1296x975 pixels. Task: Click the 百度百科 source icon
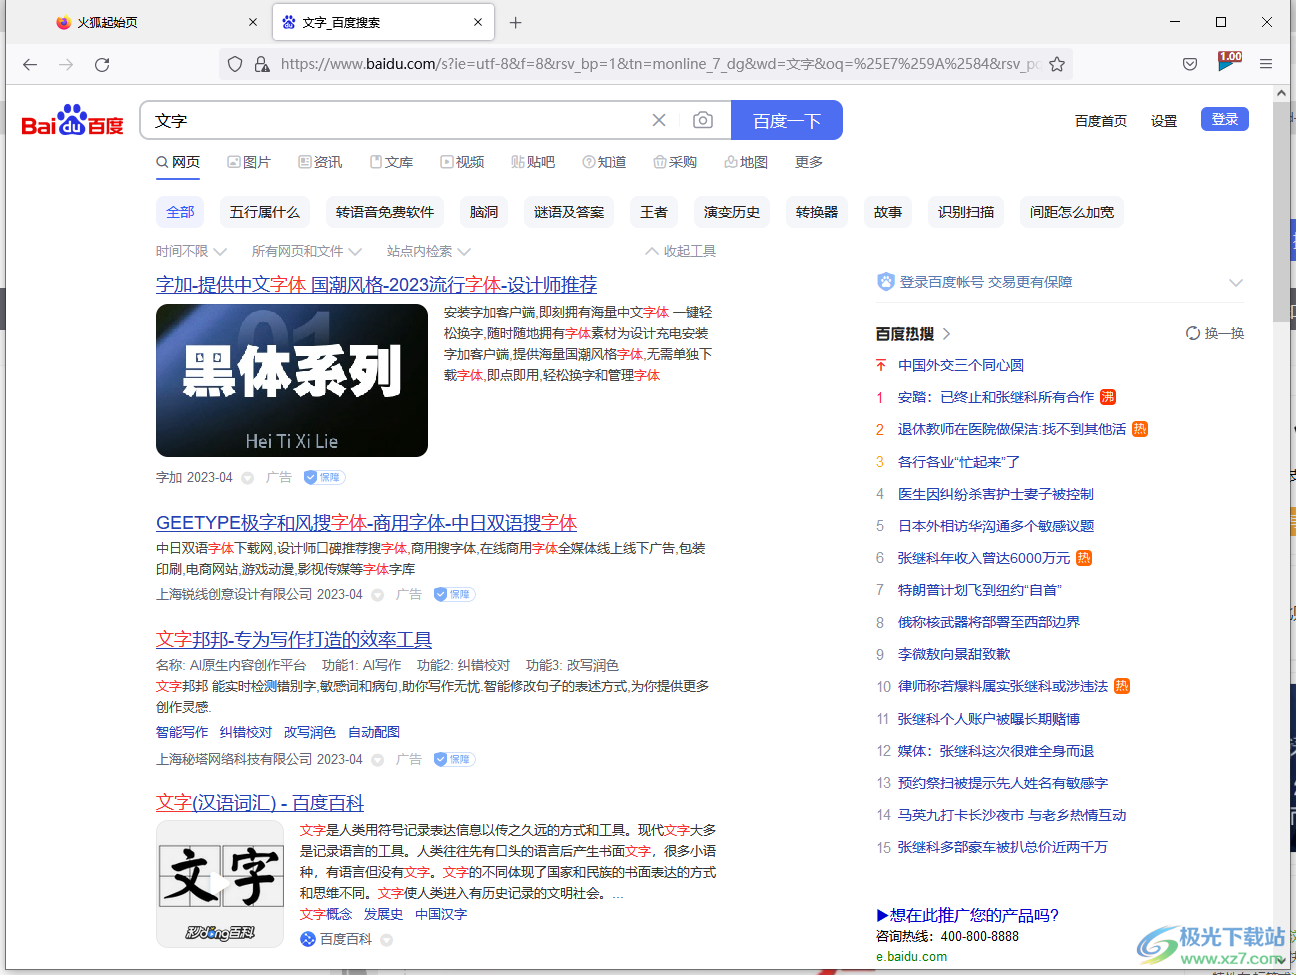coord(308,939)
